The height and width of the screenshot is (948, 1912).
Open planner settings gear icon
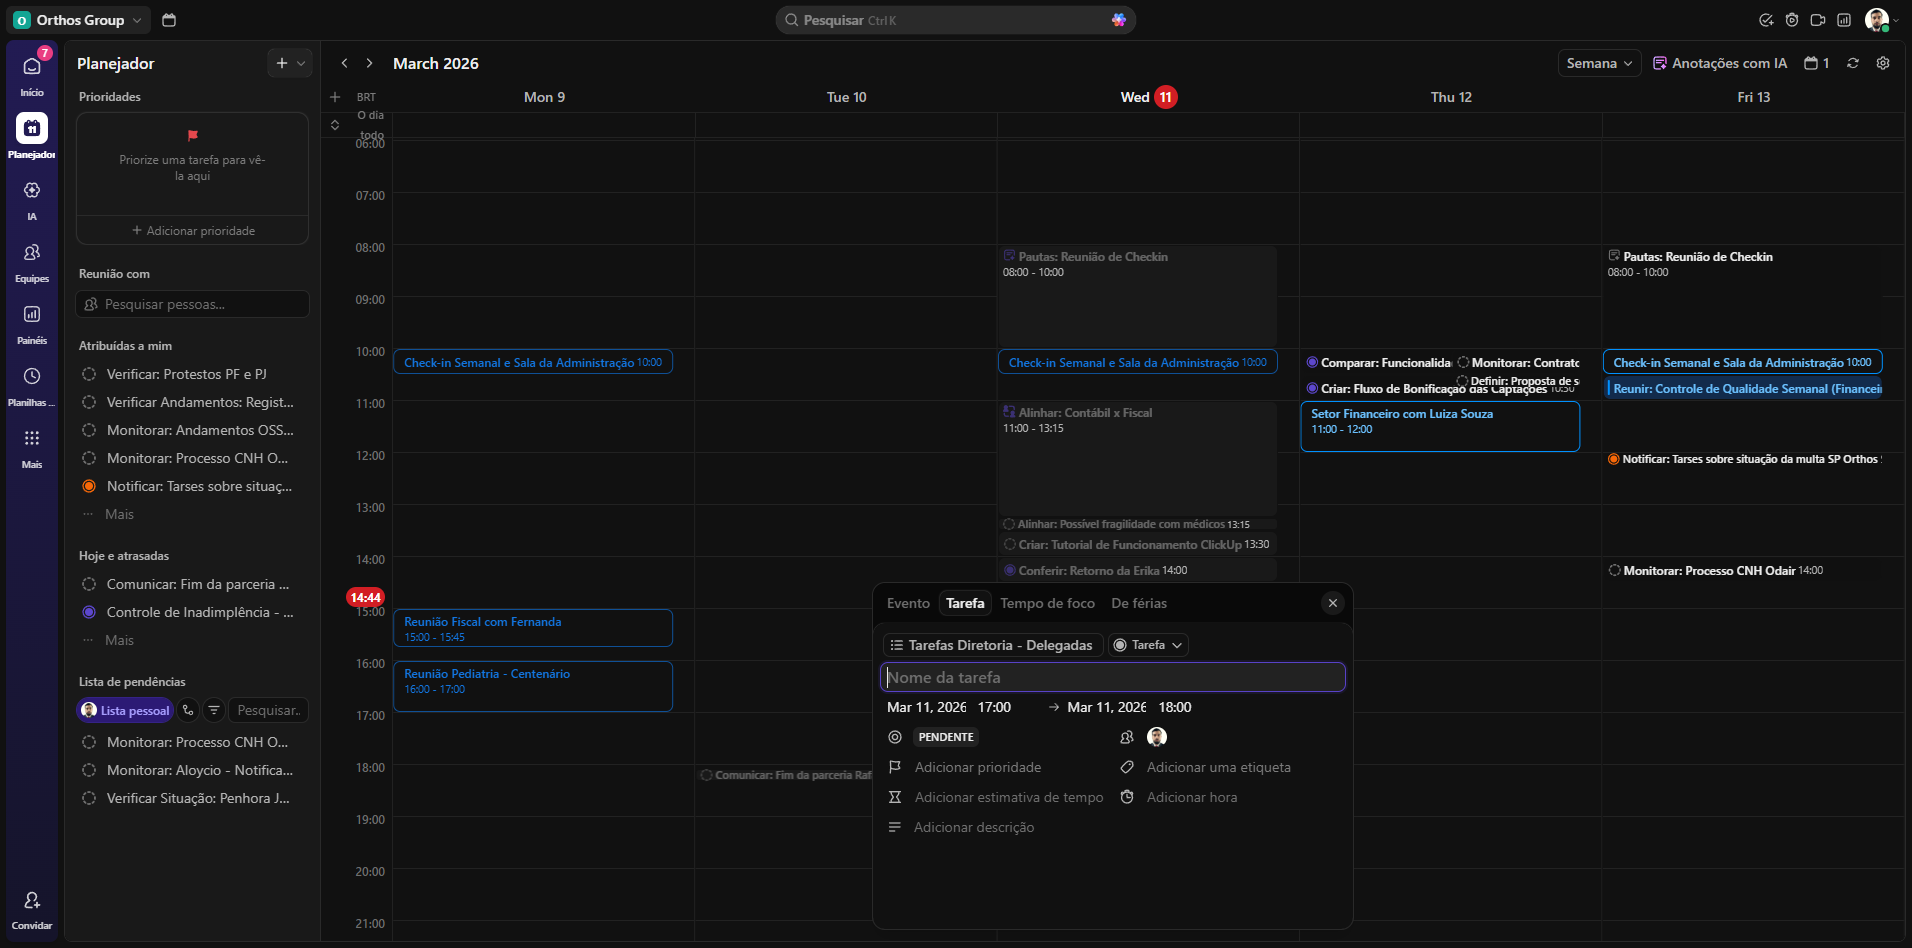[x=1883, y=63]
